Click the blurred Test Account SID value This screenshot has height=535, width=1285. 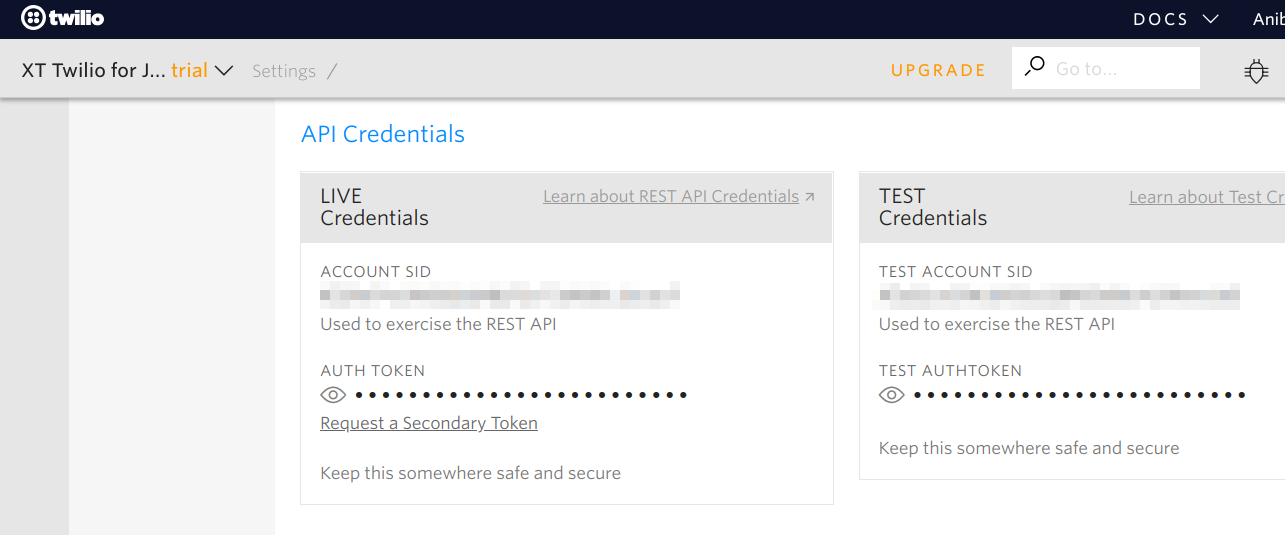click(1060, 294)
